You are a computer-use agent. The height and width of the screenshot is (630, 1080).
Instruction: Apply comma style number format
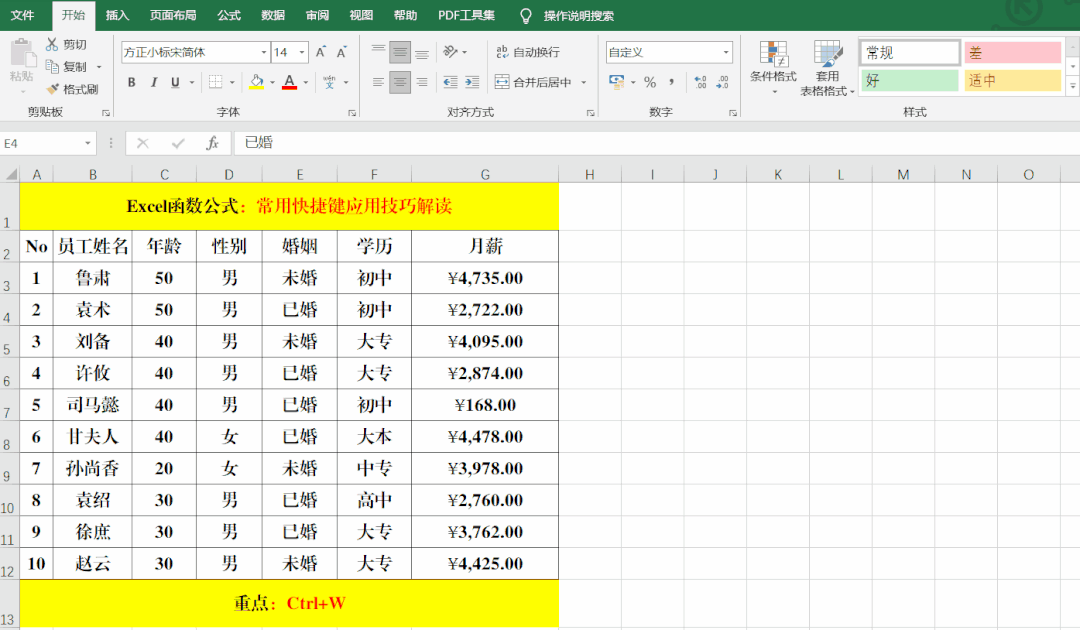pyautogui.click(x=672, y=82)
